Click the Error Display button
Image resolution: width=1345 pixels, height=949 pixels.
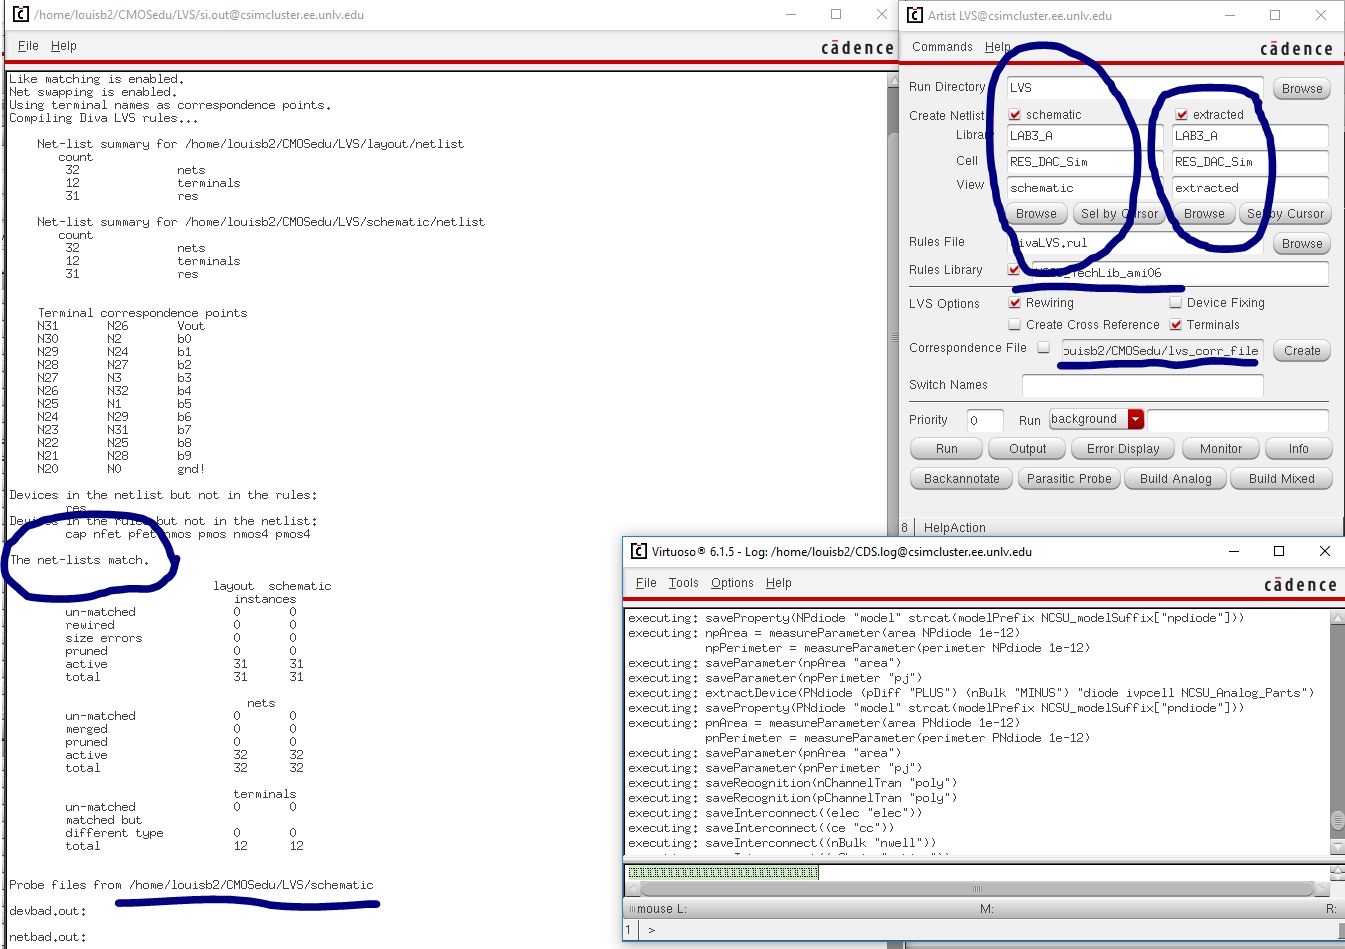1122,449
